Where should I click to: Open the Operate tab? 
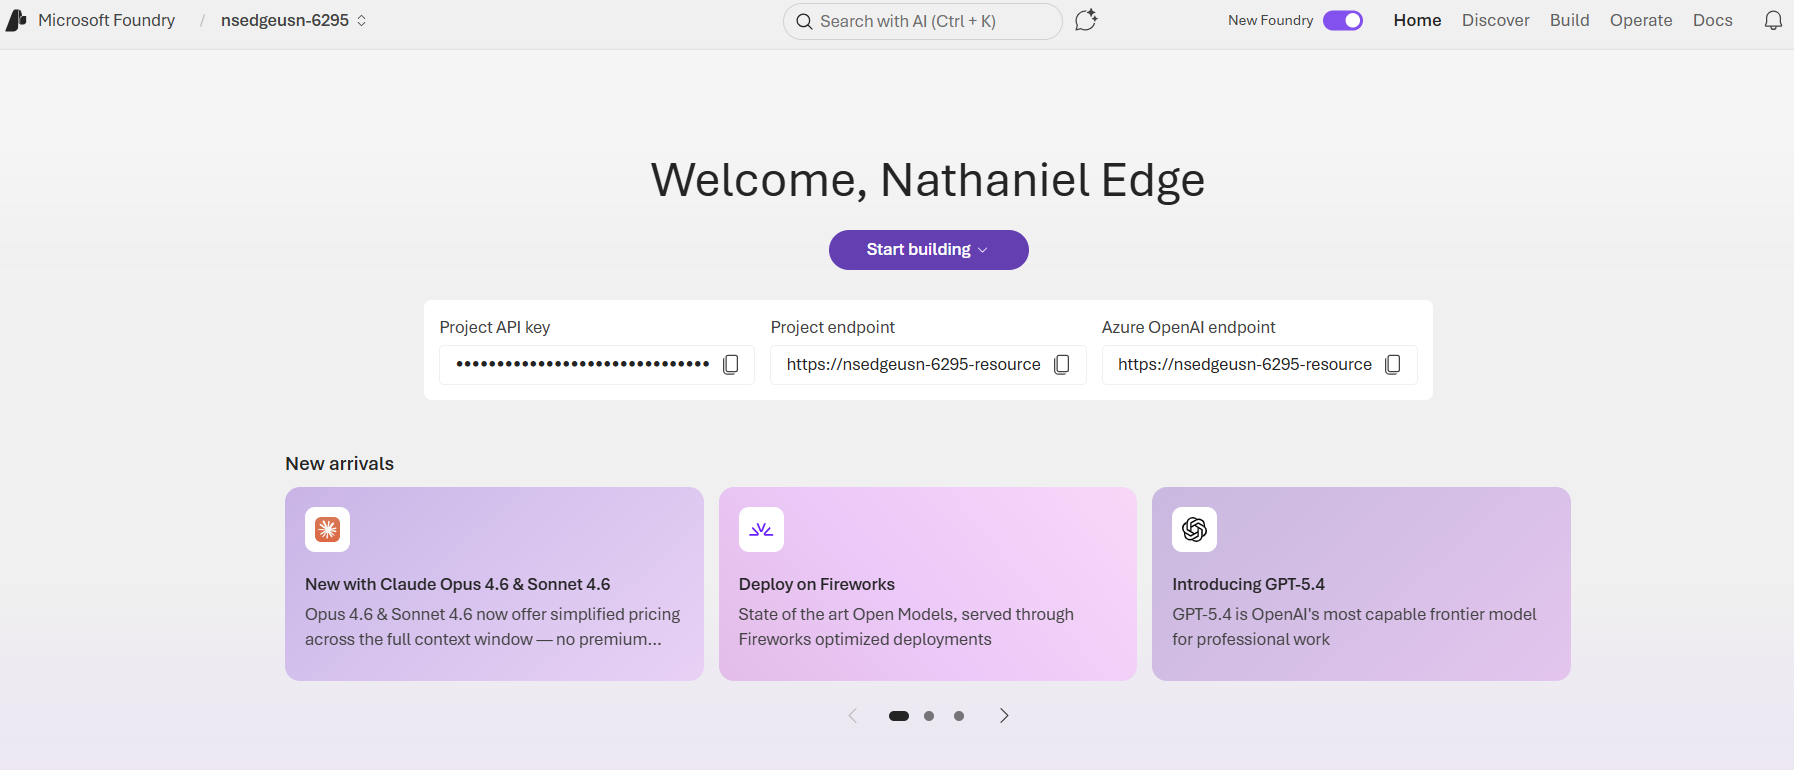(1641, 20)
